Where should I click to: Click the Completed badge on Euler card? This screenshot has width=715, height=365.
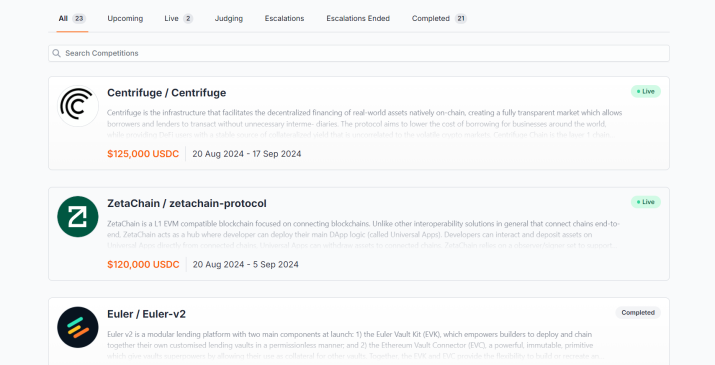coord(638,313)
